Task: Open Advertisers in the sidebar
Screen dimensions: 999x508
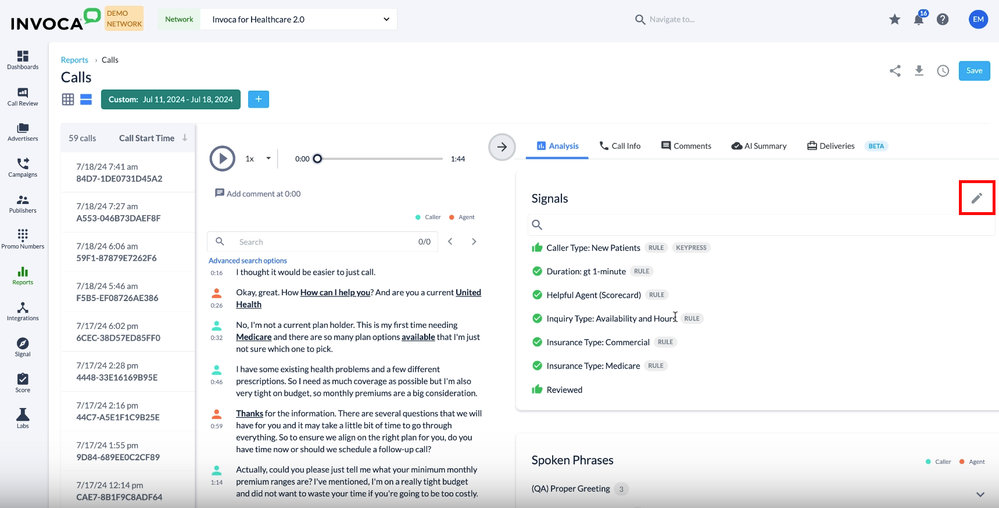Action: click(x=23, y=132)
